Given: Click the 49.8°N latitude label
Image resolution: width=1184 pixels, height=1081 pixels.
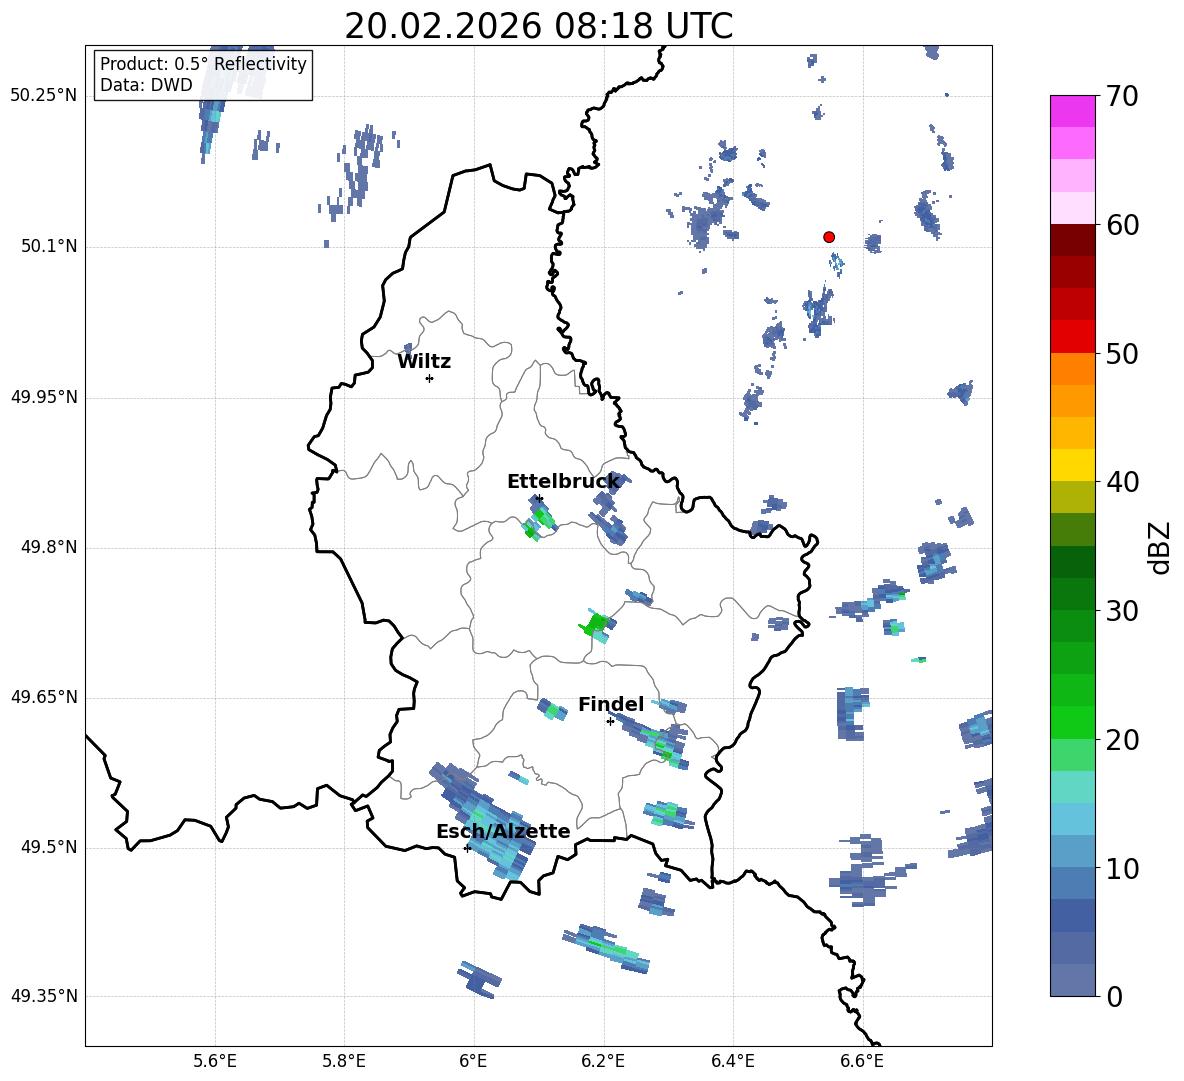Looking at the screenshot, I should 49,547.
